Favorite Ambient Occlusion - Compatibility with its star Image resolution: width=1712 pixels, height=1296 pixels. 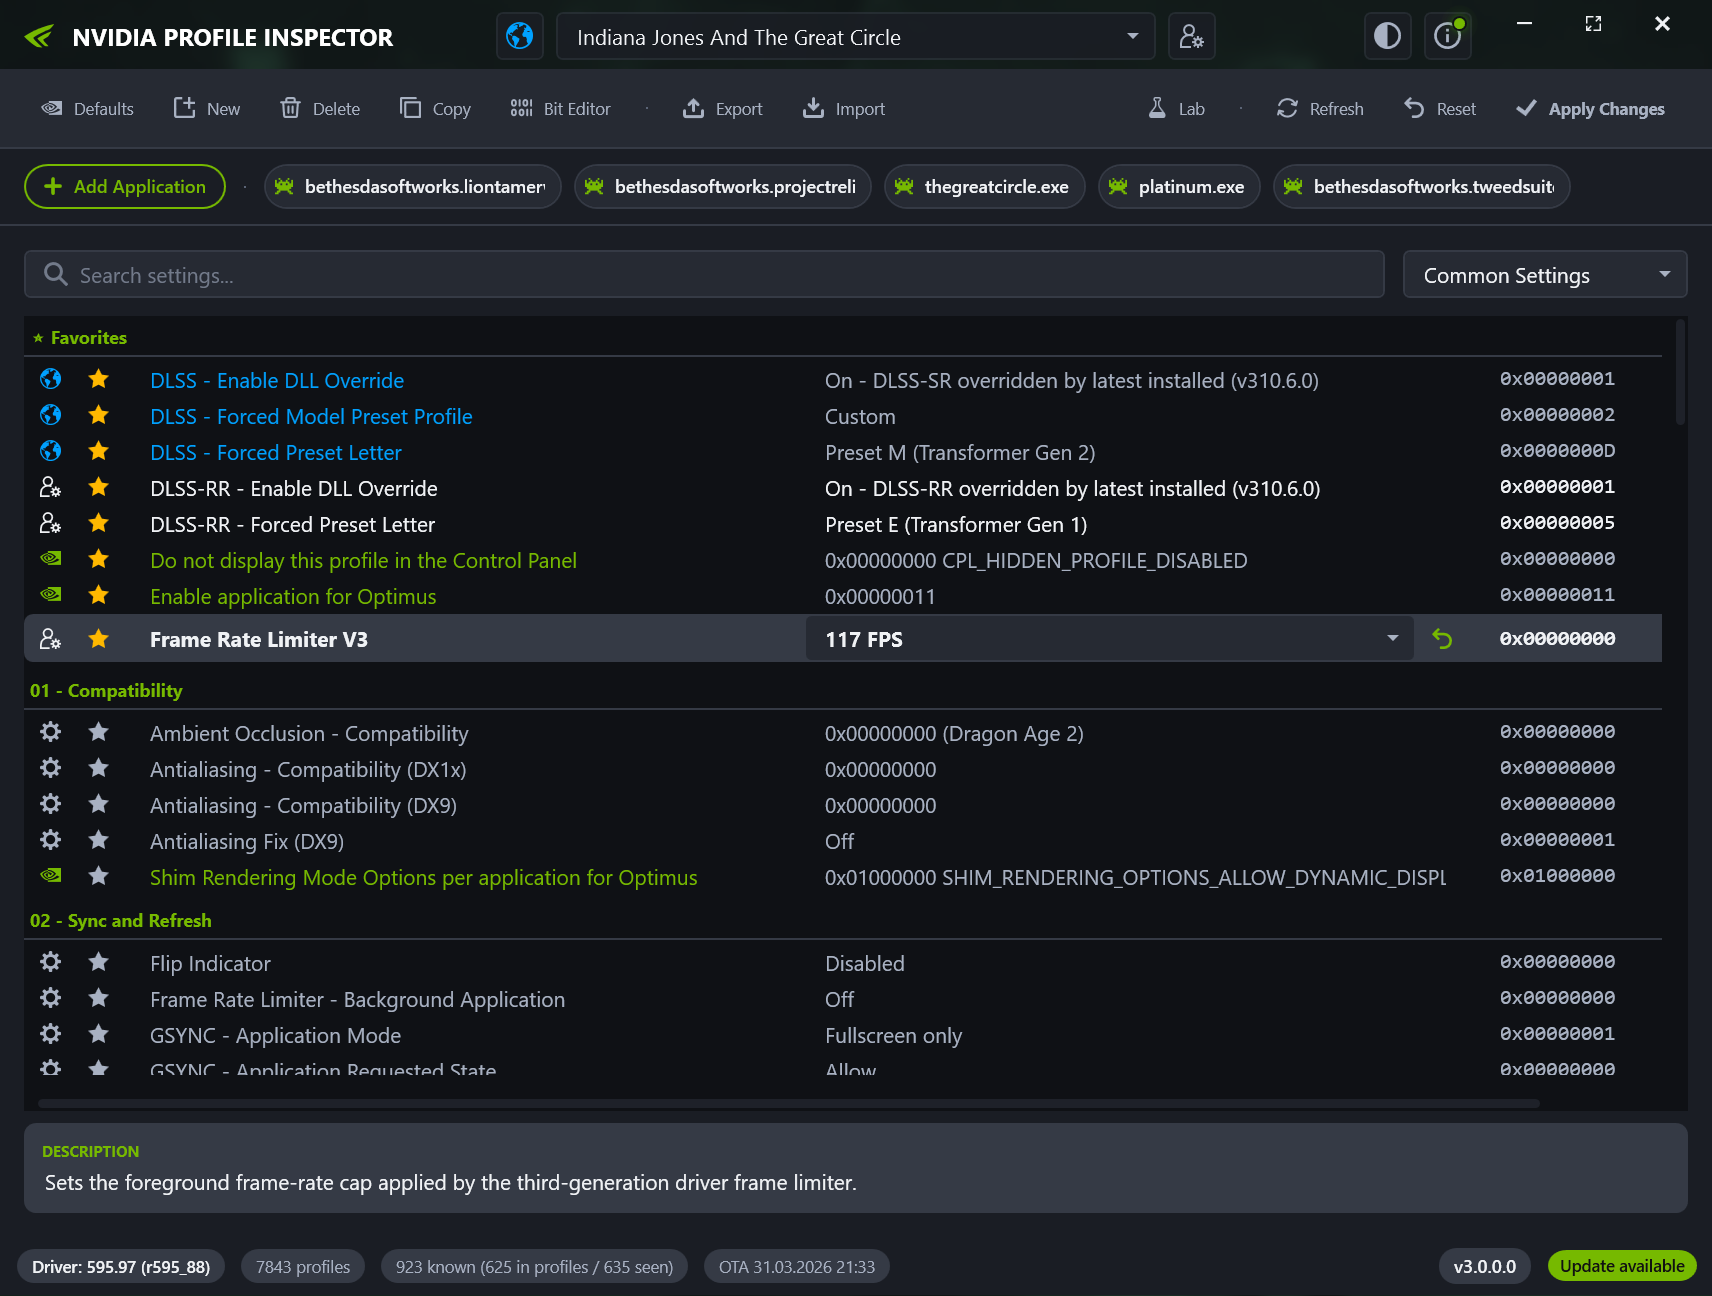coord(98,732)
